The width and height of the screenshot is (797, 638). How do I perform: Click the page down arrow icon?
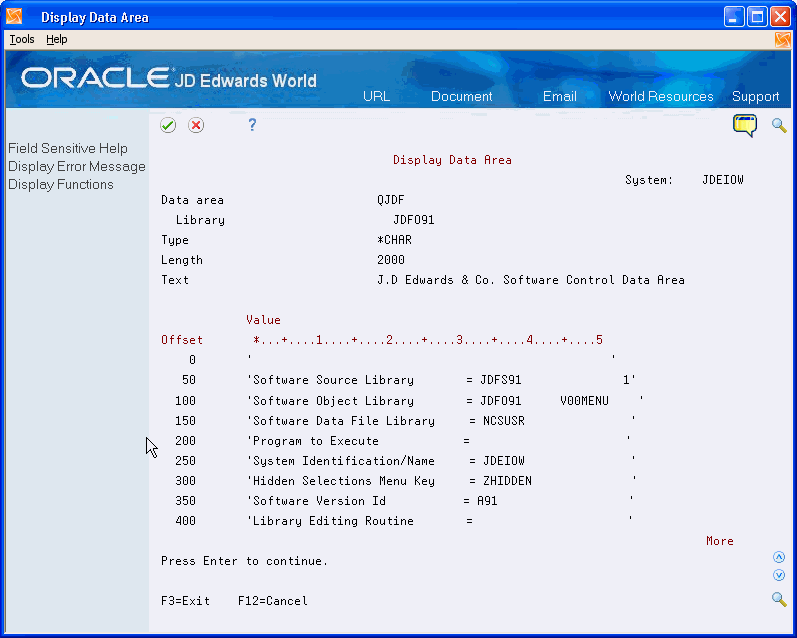(x=779, y=575)
